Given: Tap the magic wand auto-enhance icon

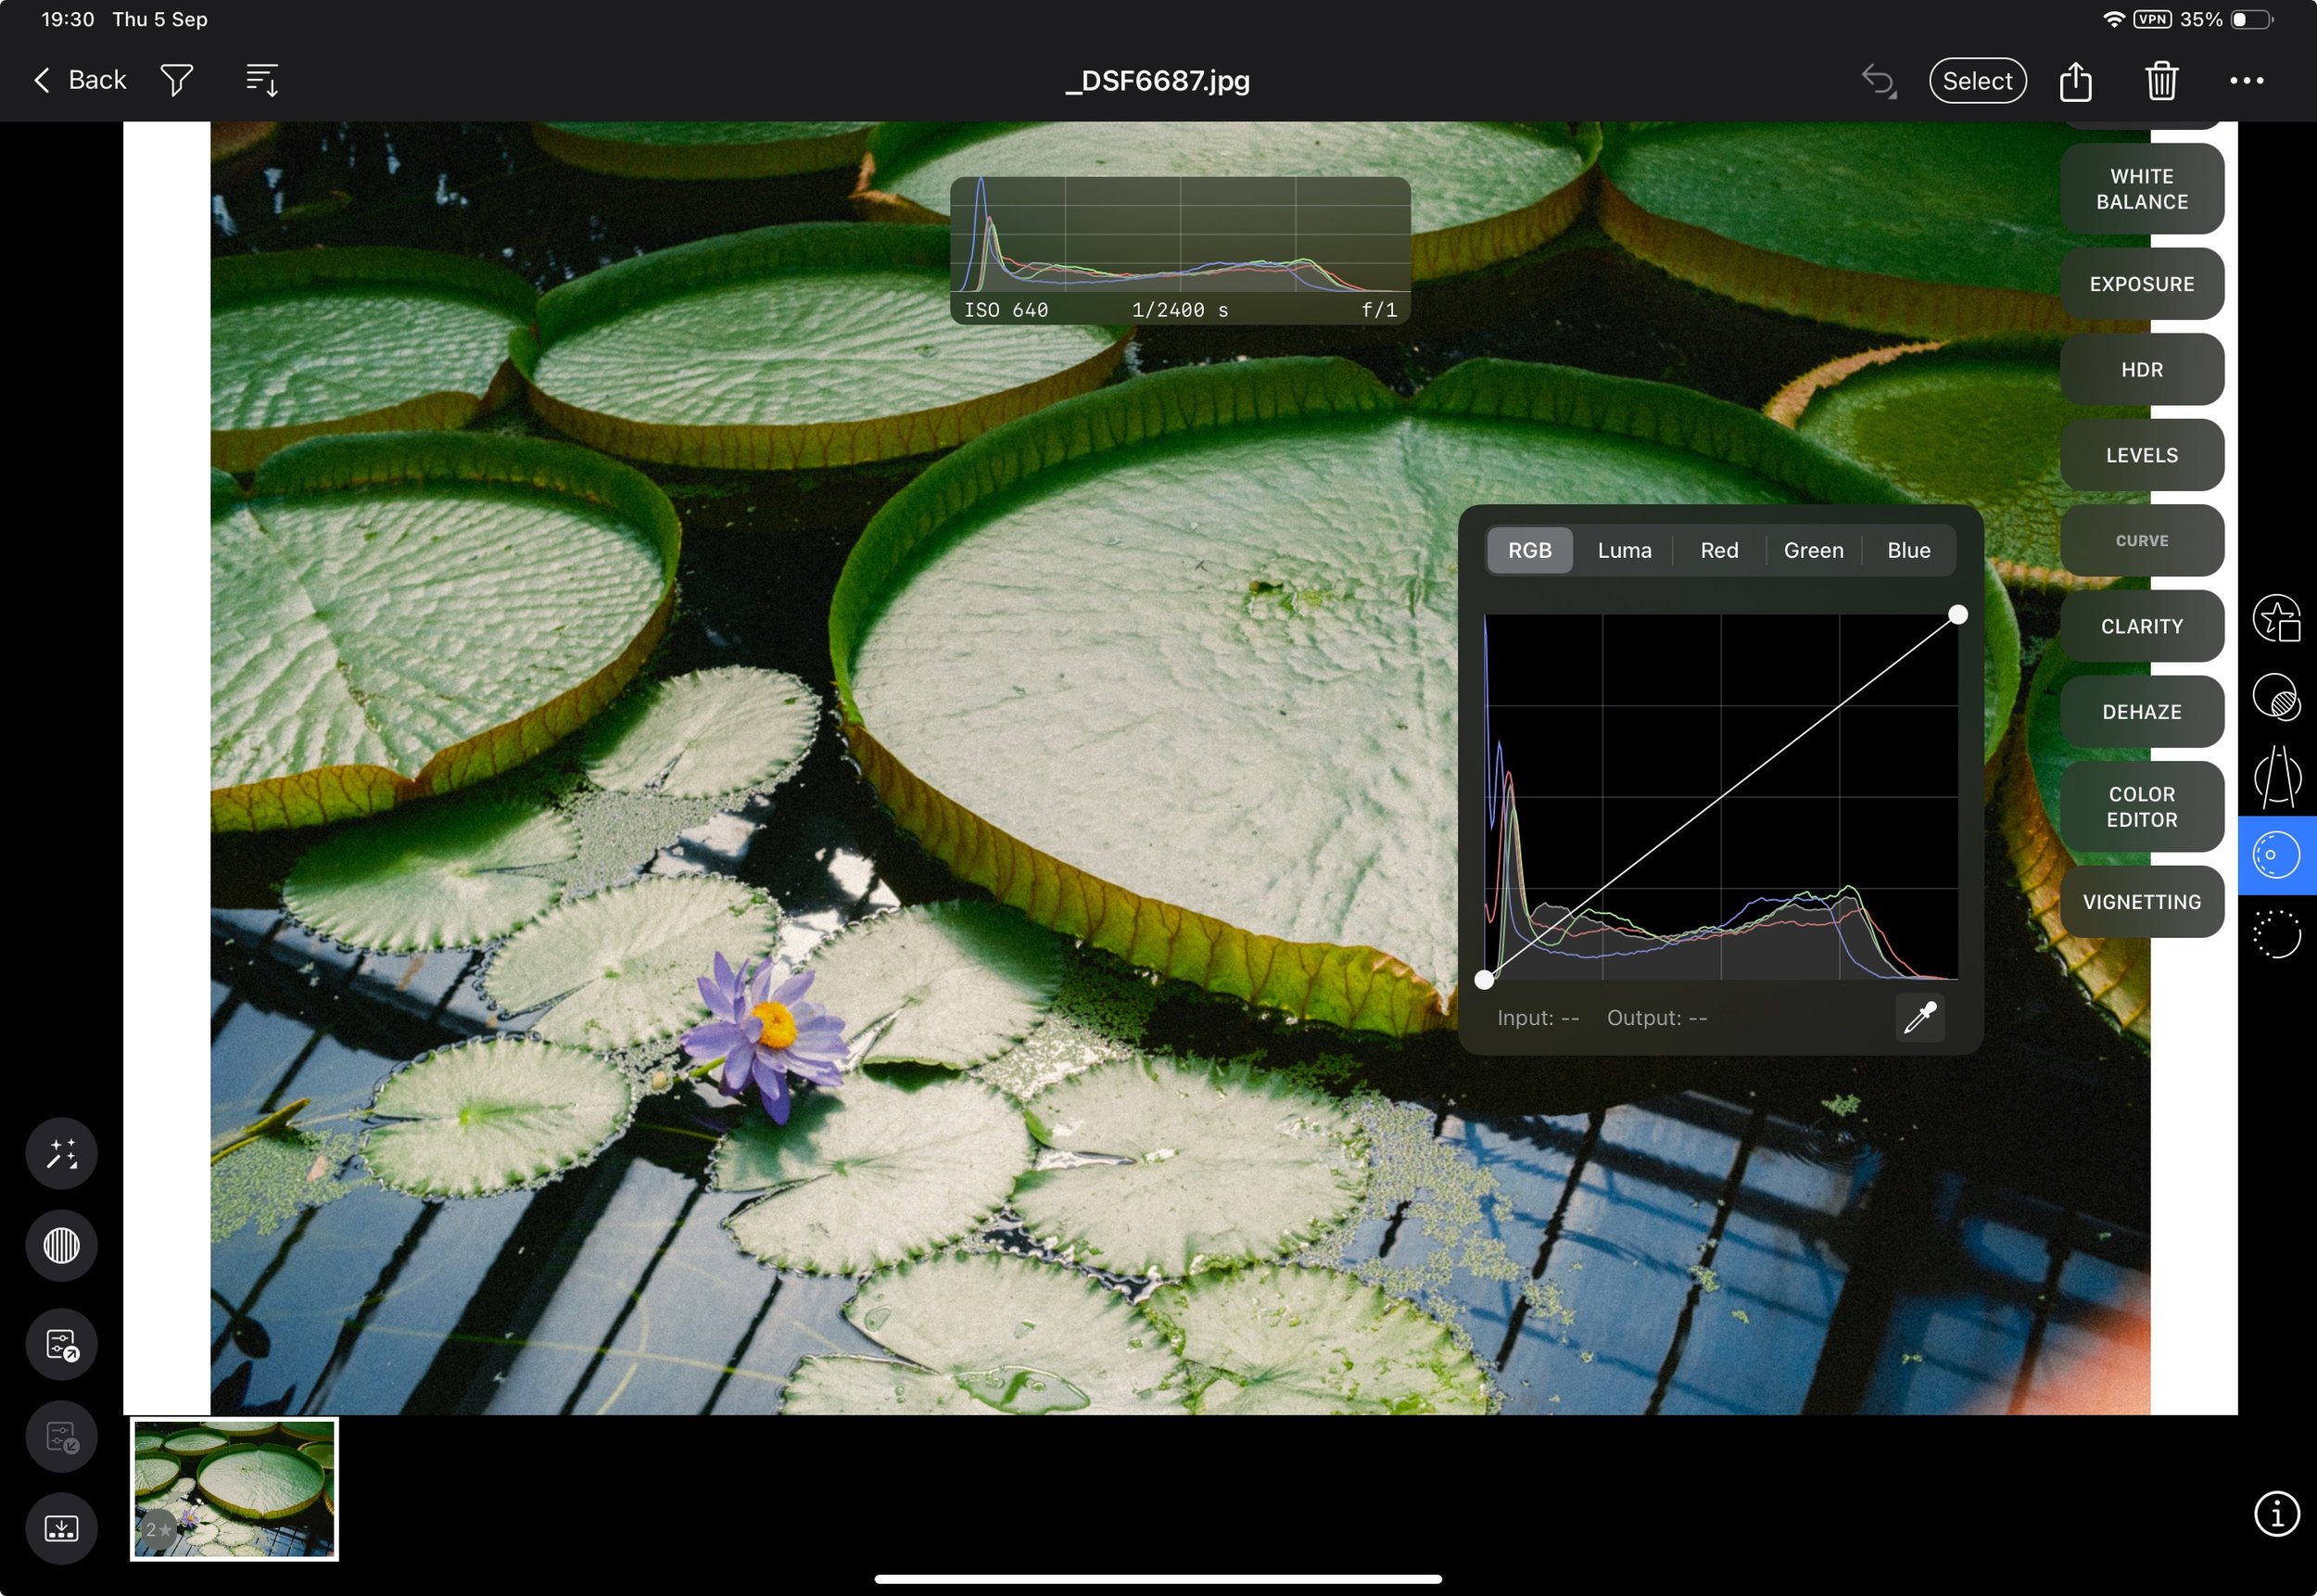Looking at the screenshot, I should pyautogui.click(x=61, y=1153).
